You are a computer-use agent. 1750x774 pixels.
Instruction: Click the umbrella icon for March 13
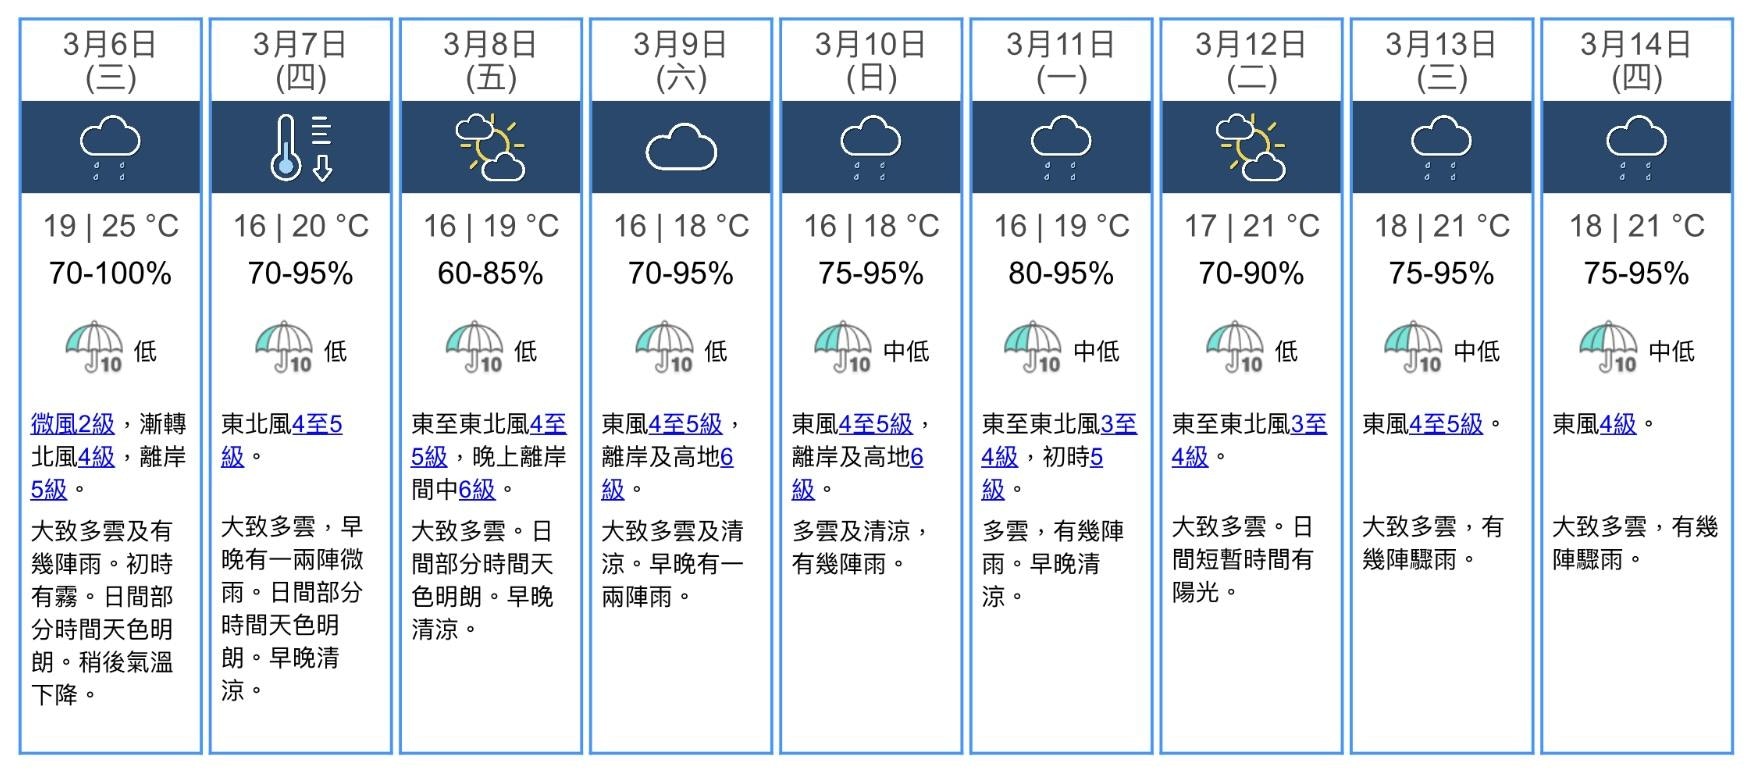[1414, 347]
